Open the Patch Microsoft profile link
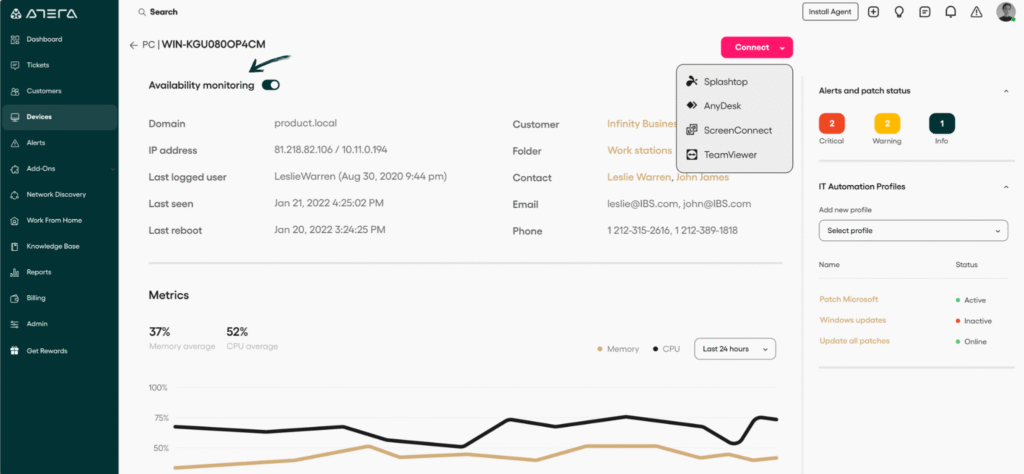 coord(848,299)
